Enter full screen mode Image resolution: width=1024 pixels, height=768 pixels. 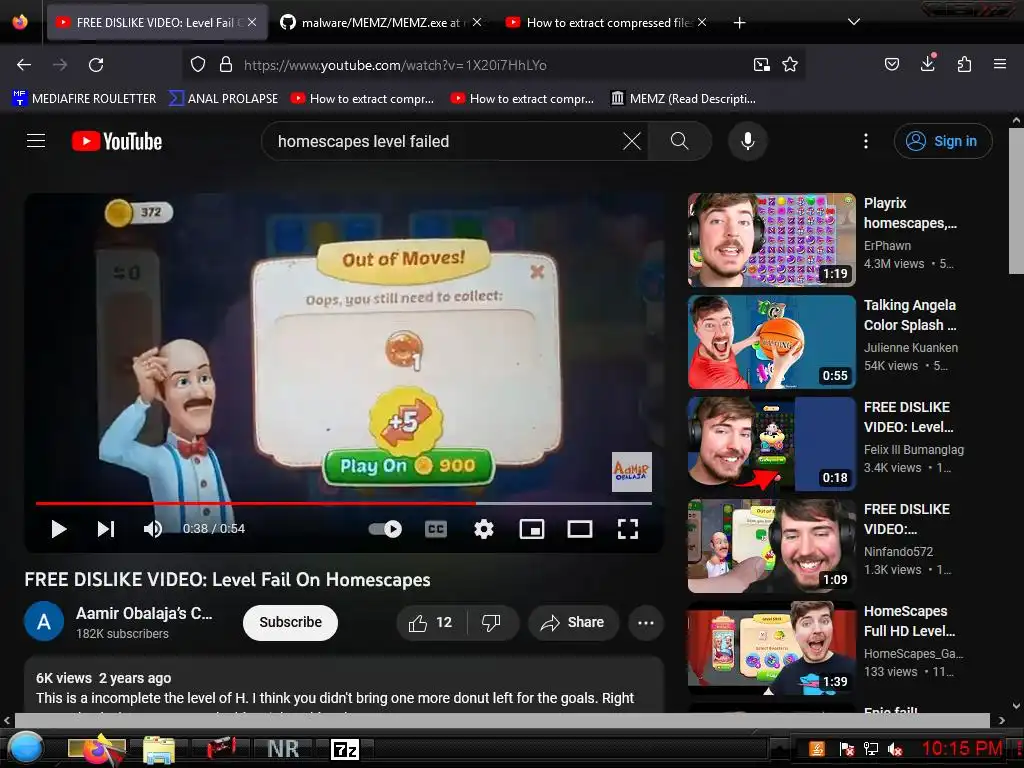[628, 529]
